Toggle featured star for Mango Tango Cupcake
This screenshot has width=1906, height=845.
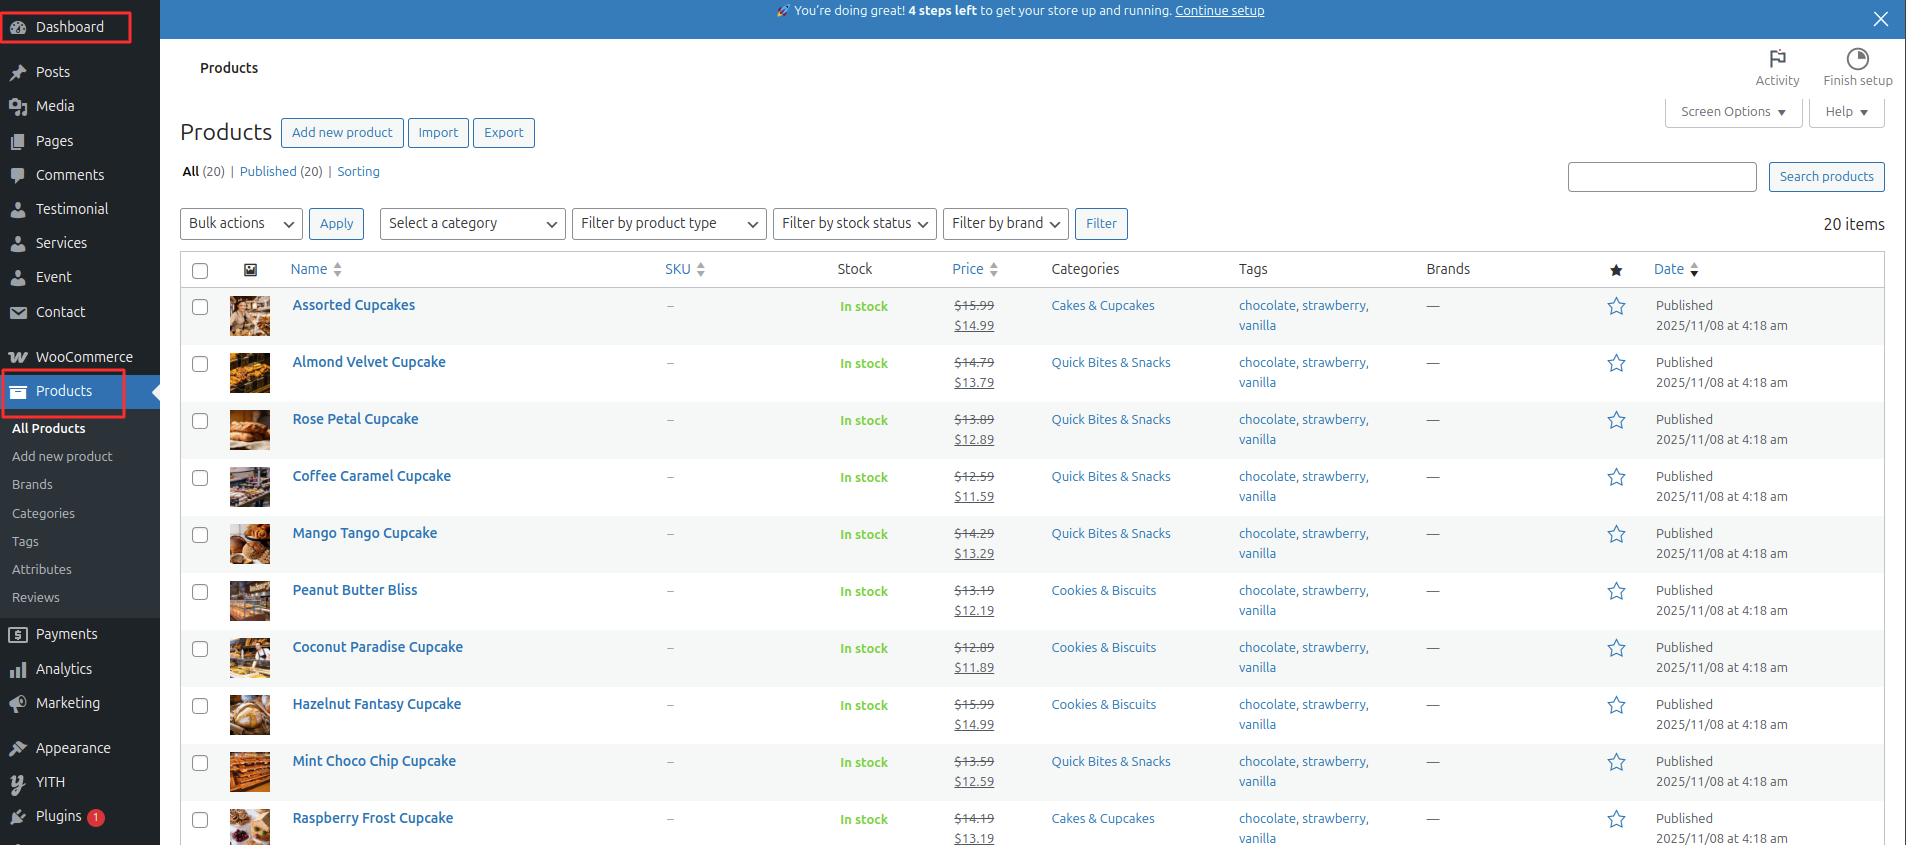point(1616,535)
